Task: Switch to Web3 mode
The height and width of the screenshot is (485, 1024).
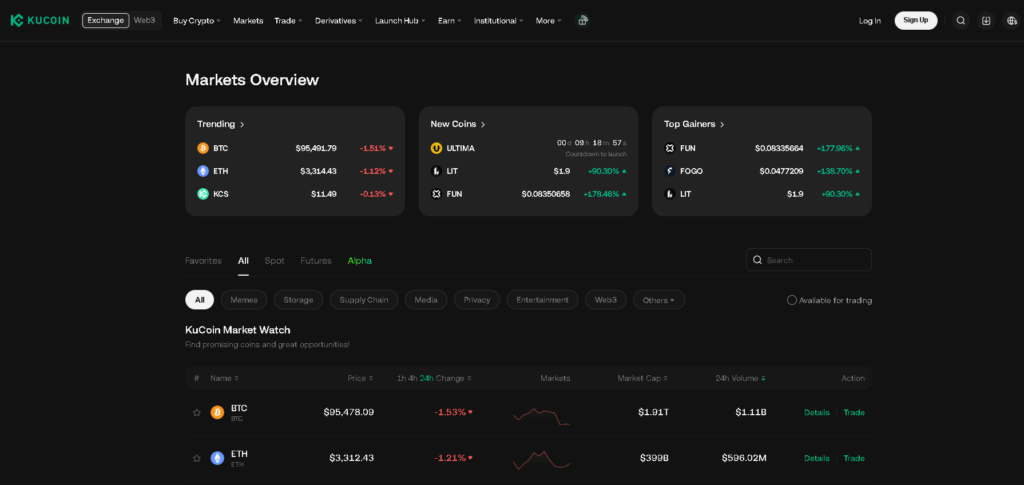Action: coord(144,20)
